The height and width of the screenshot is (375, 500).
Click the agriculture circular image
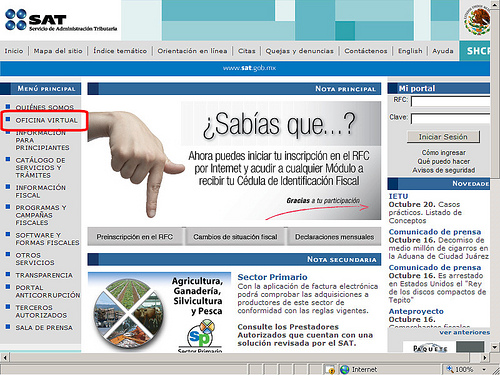click(129, 314)
